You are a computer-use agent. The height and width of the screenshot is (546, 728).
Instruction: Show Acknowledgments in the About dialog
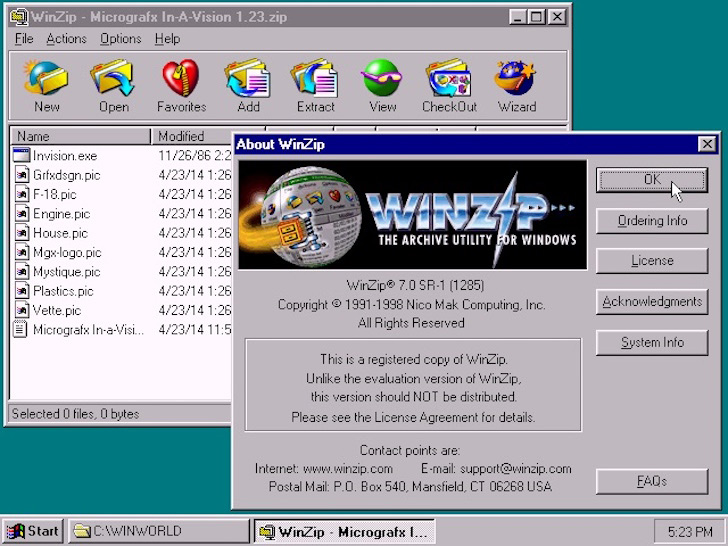point(652,302)
